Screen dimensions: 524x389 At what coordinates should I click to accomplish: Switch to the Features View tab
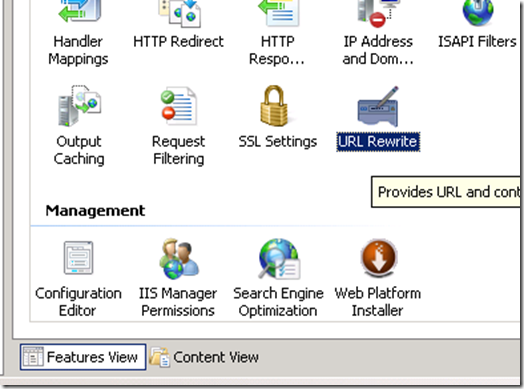[x=83, y=357]
